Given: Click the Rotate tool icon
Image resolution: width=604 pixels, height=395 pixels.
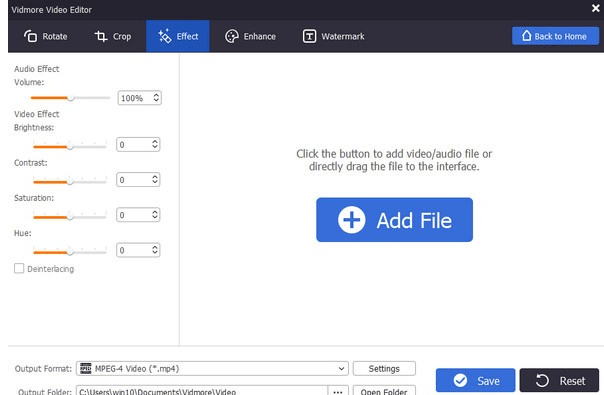Looking at the screenshot, I should pos(30,36).
